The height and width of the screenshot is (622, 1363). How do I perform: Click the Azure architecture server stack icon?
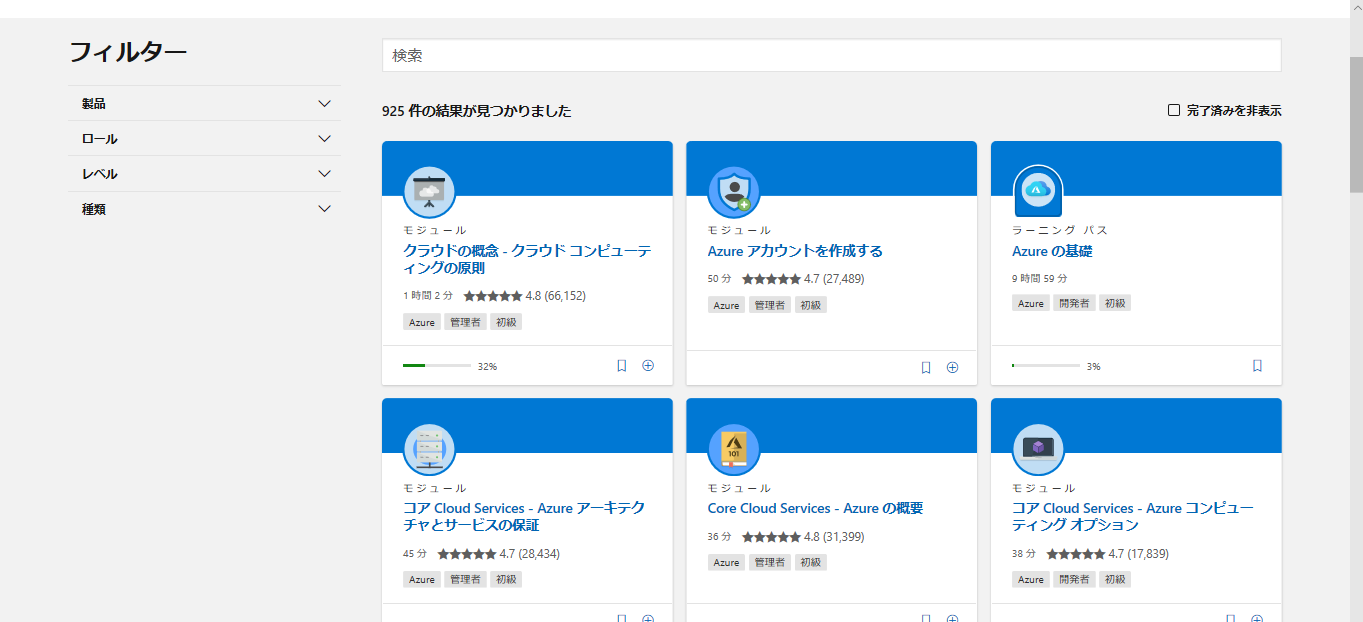[429, 449]
